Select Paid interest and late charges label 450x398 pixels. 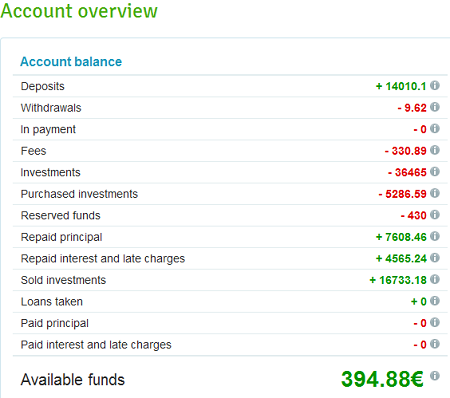pos(96,345)
